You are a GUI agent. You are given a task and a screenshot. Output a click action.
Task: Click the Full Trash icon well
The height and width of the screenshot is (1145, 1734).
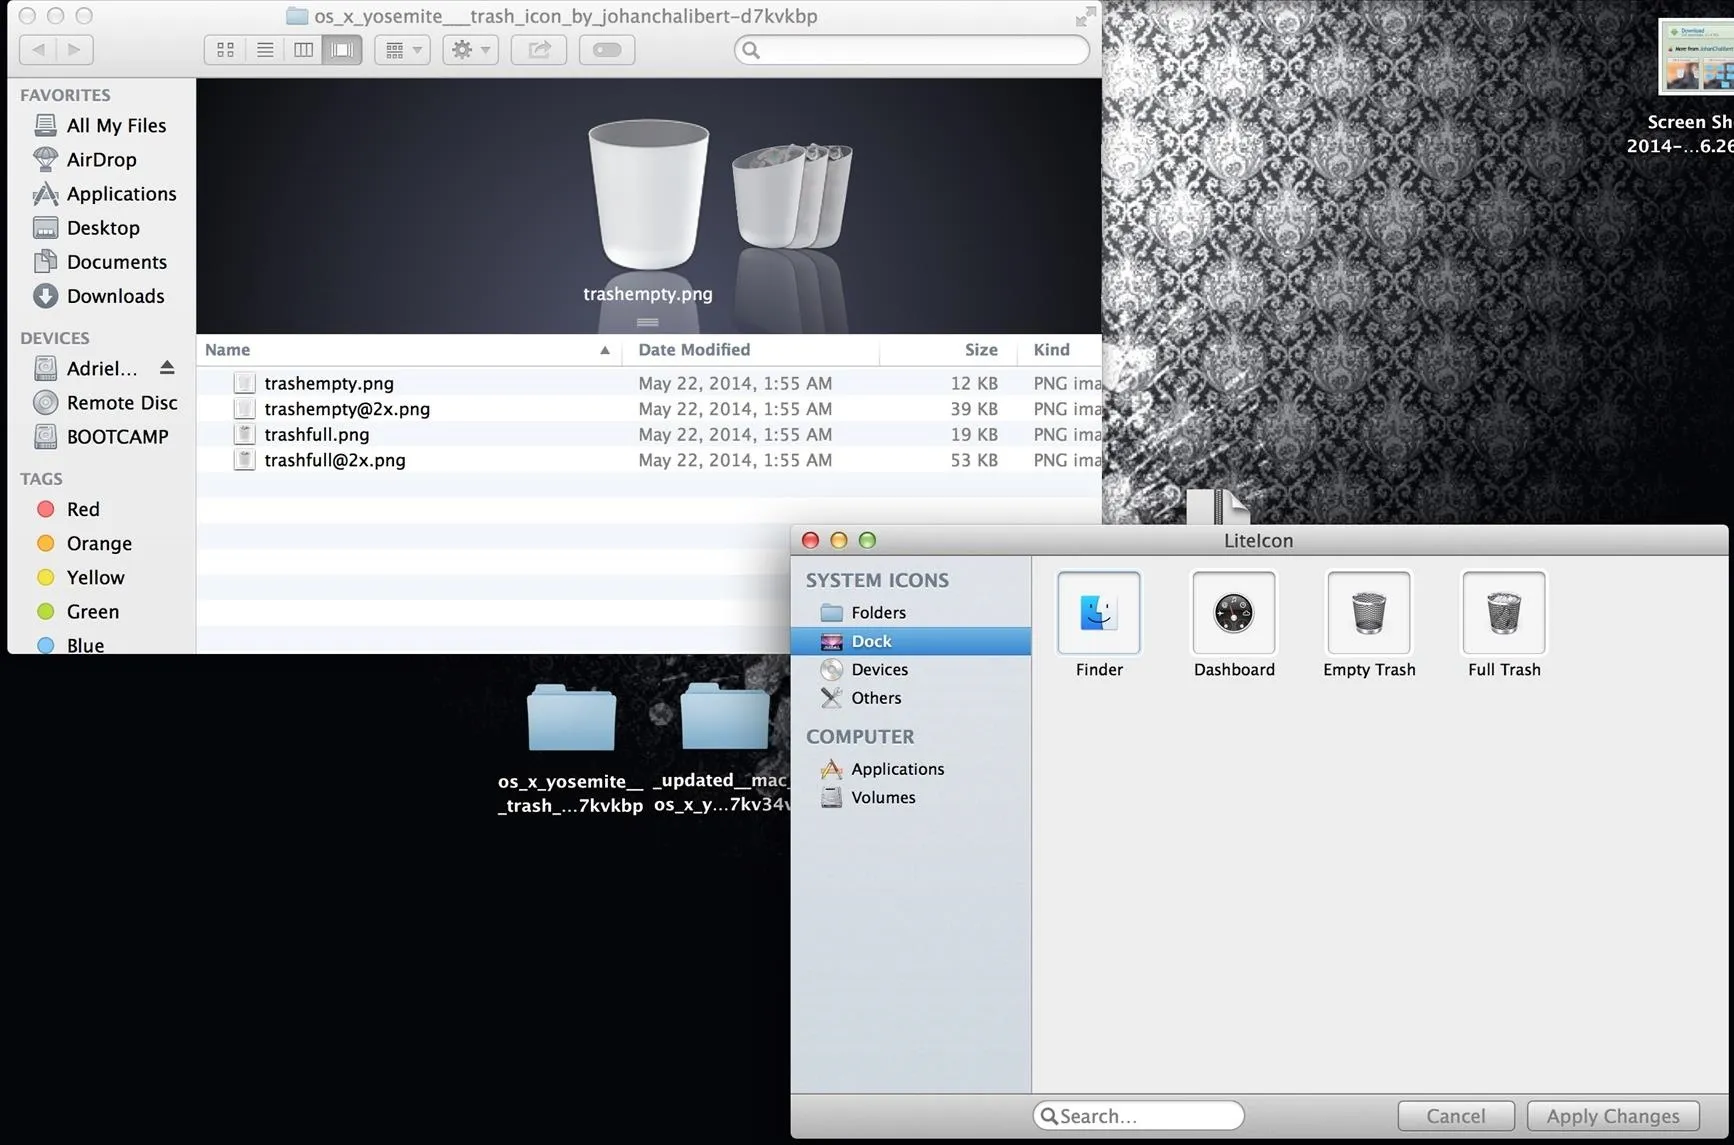(x=1504, y=612)
